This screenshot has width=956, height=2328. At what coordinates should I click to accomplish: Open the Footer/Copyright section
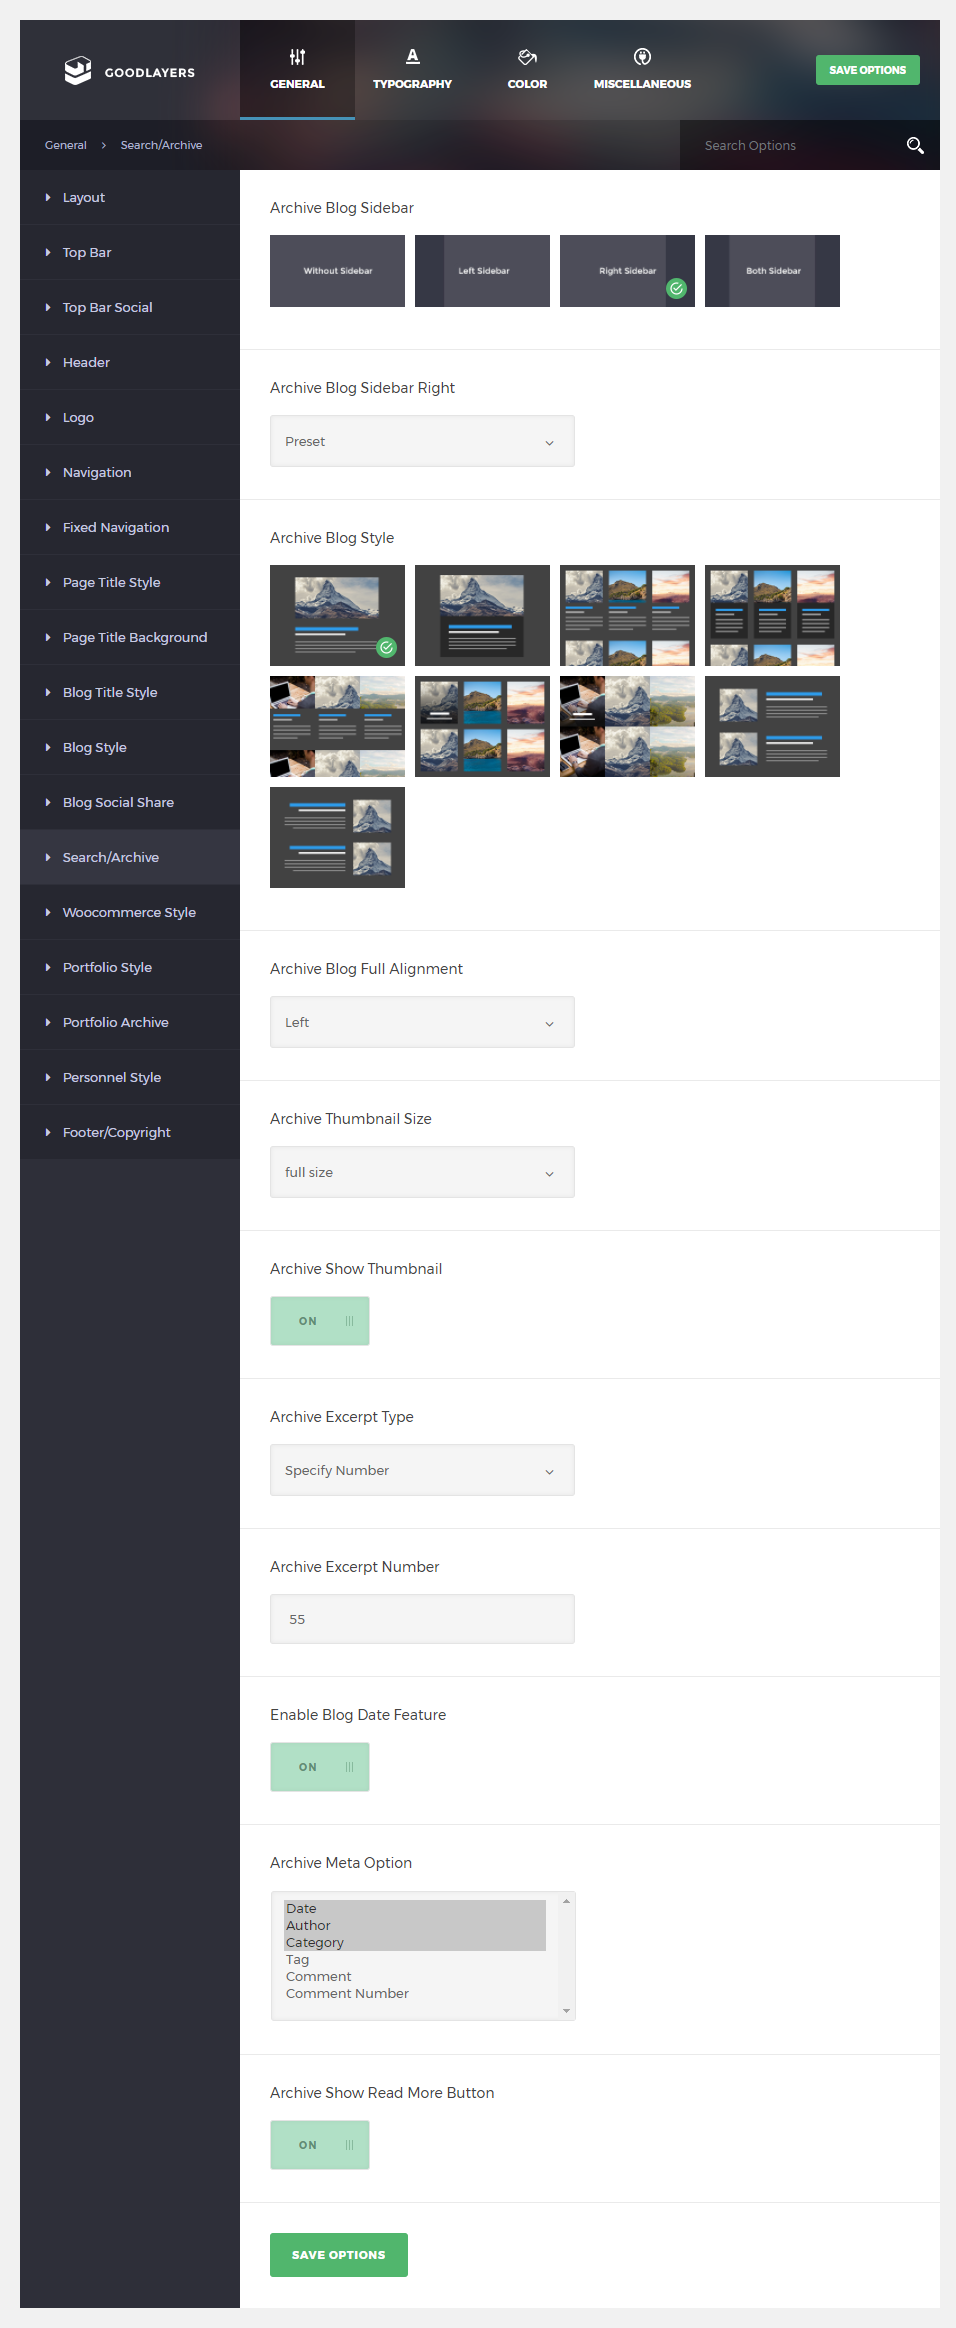[130, 1132]
